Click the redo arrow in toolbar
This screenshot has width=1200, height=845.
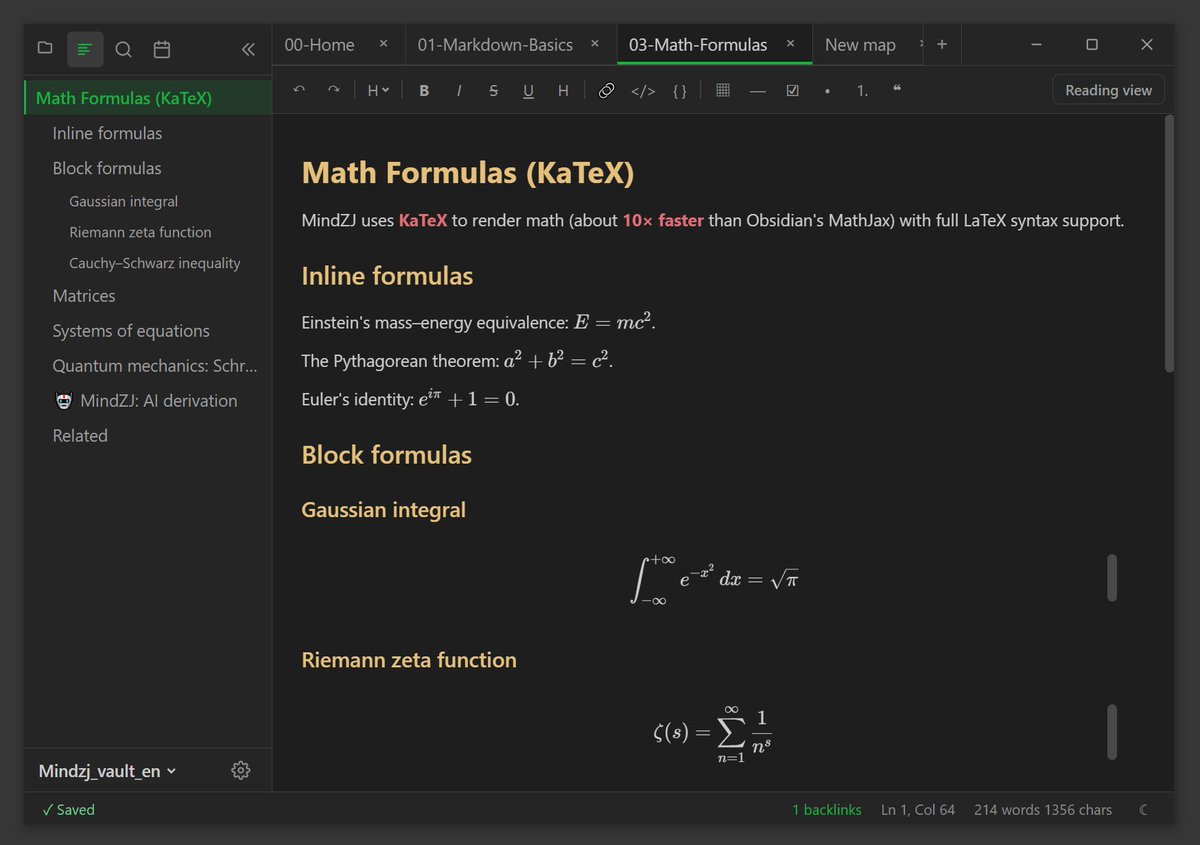coord(333,90)
